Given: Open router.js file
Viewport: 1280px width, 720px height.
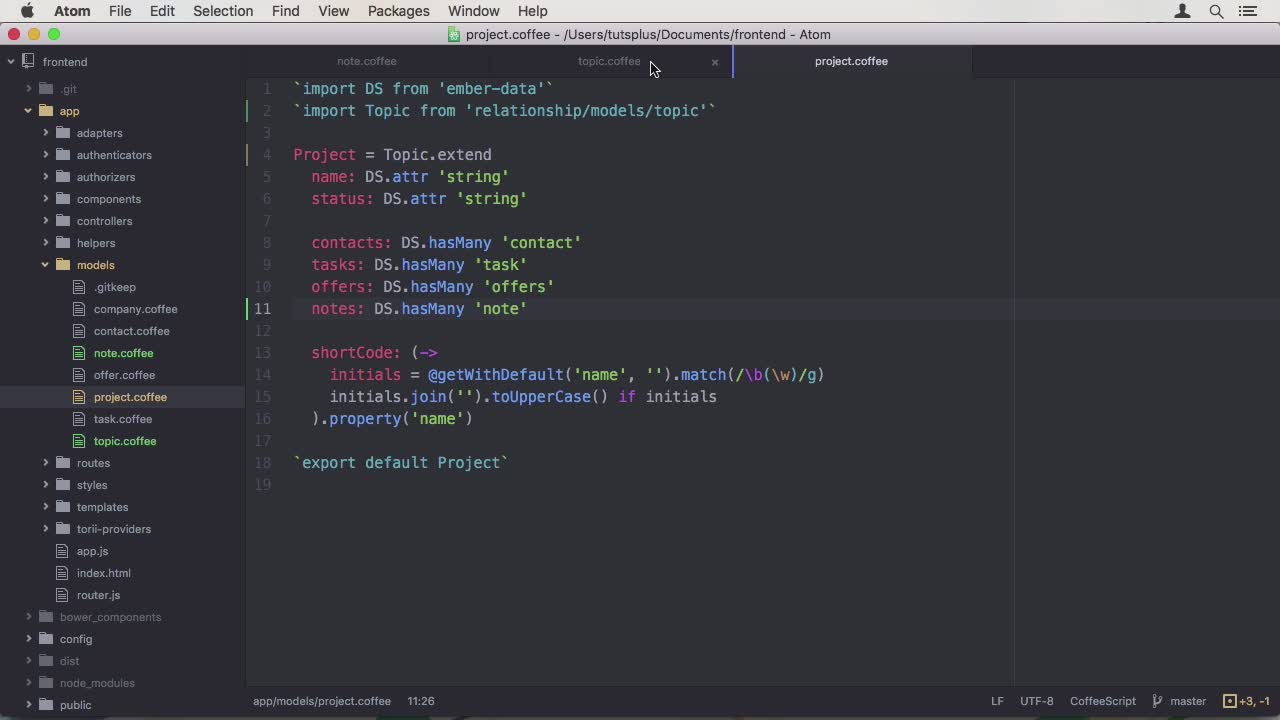Looking at the screenshot, I should pos(98,595).
